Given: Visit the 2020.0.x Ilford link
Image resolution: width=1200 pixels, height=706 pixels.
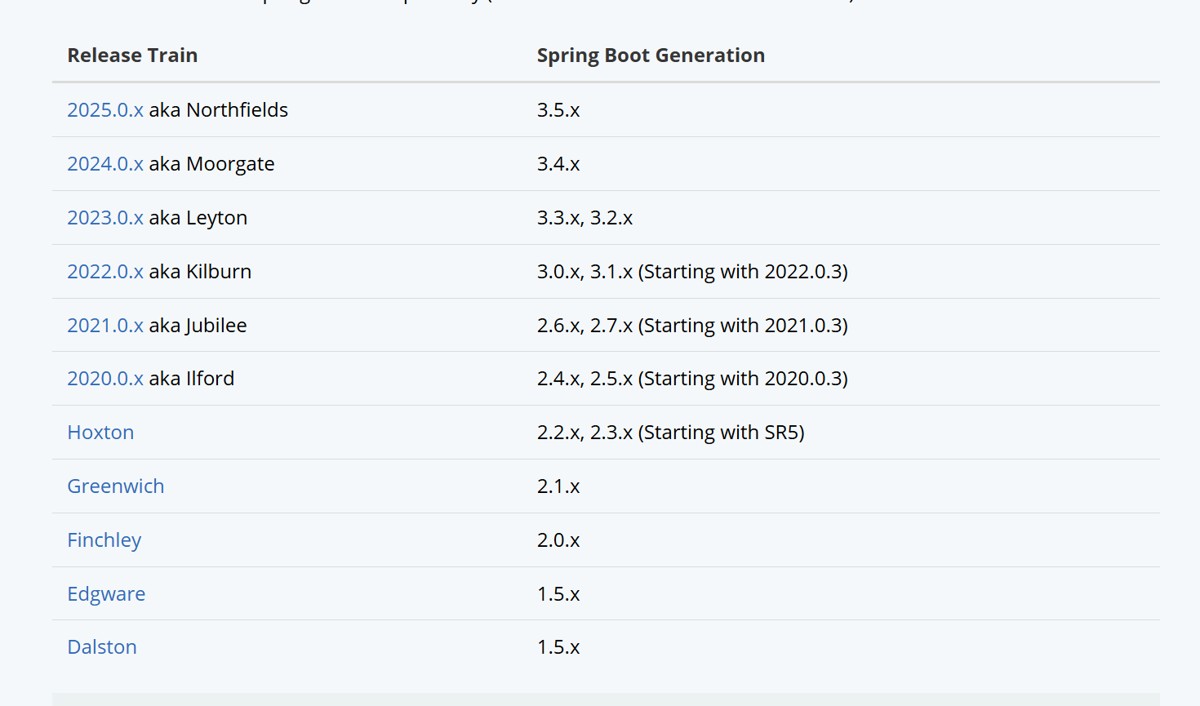Looking at the screenshot, I should (105, 379).
